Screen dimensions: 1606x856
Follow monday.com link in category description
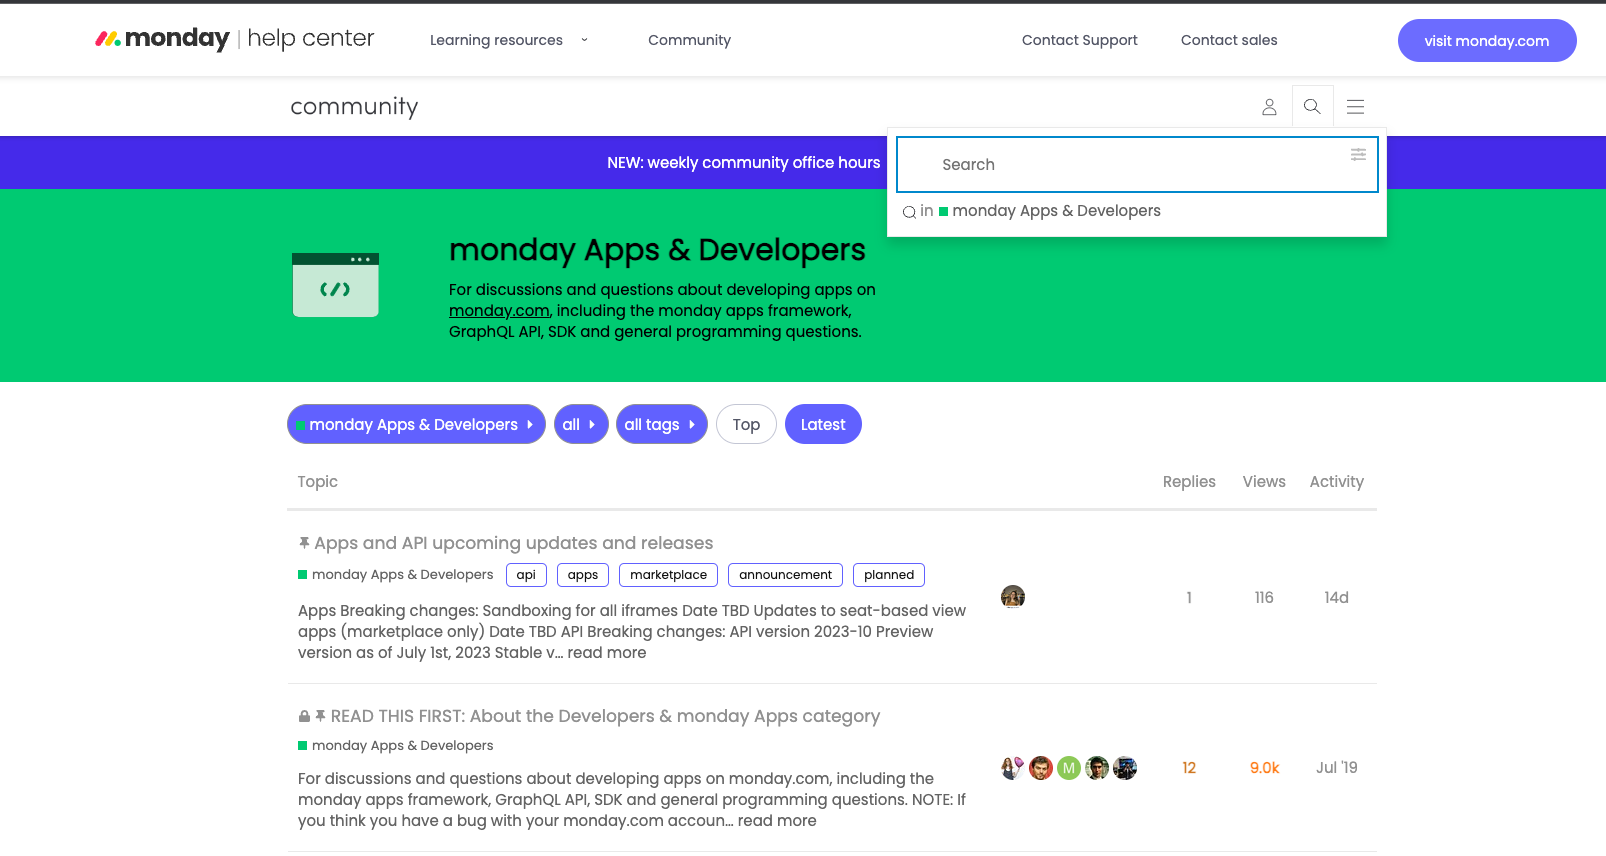click(499, 311)
